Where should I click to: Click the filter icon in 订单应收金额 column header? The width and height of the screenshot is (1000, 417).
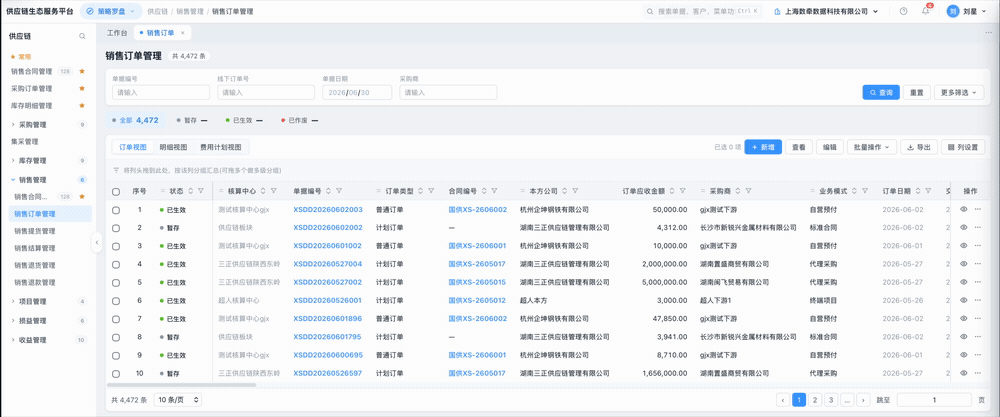[683, 191]
